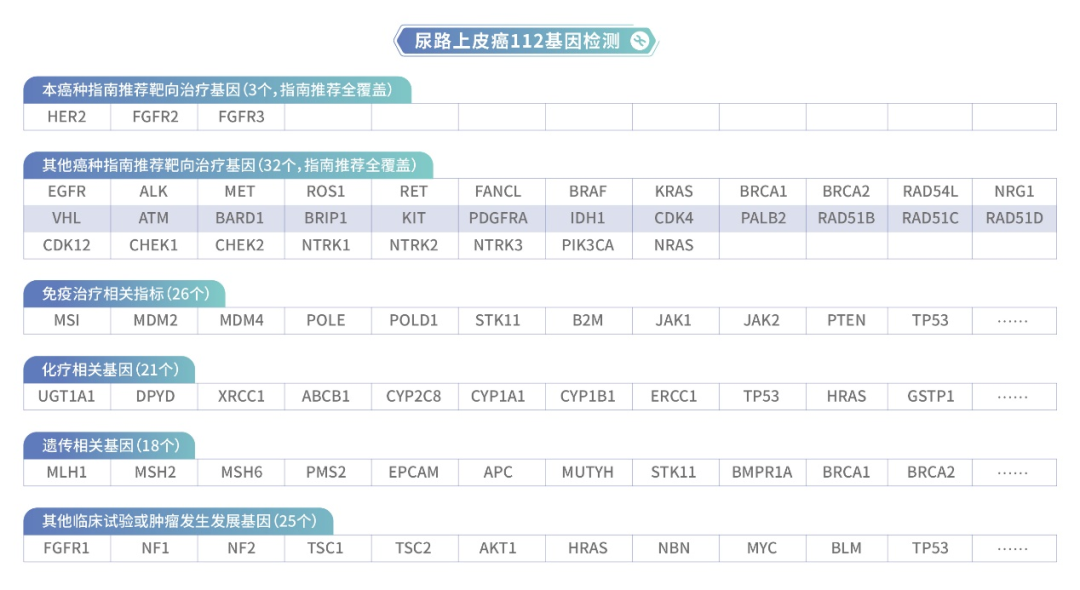1080x590 pixels.
Task: Select the MET cell
Action: pos(241,191)
